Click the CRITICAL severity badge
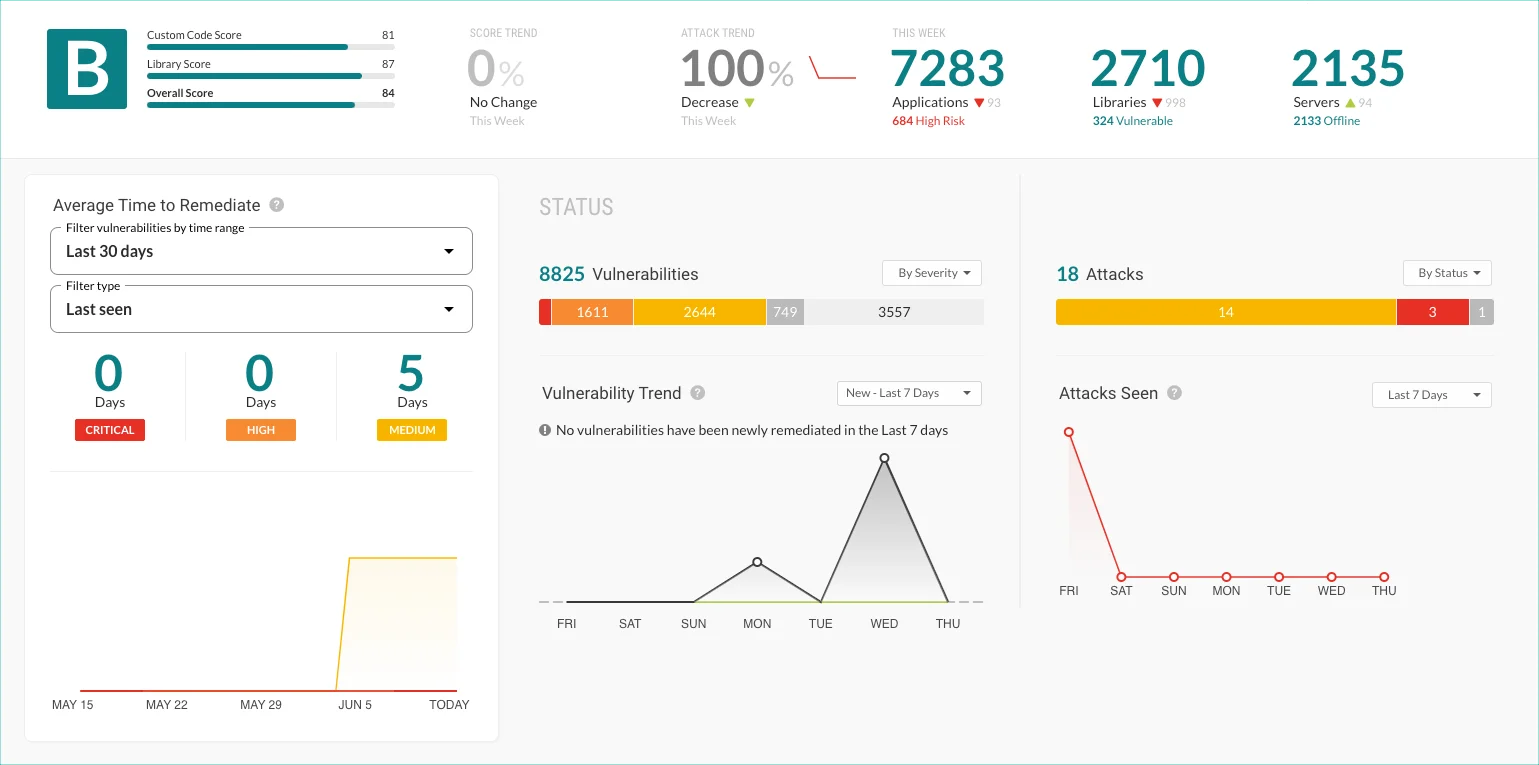This screenshot has height=765, width=1539. [109, 430]
